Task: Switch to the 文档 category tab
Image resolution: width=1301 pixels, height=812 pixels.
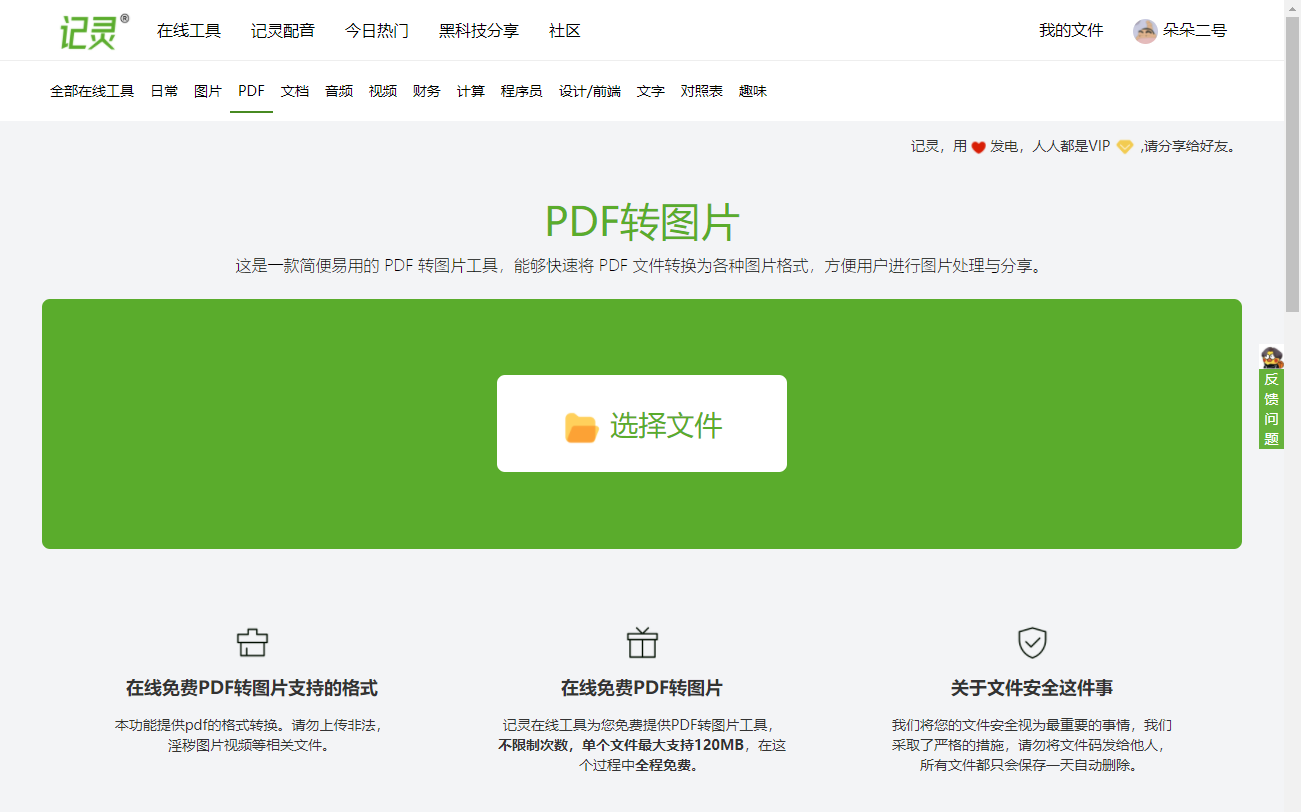Action: [x=295, y=91]
